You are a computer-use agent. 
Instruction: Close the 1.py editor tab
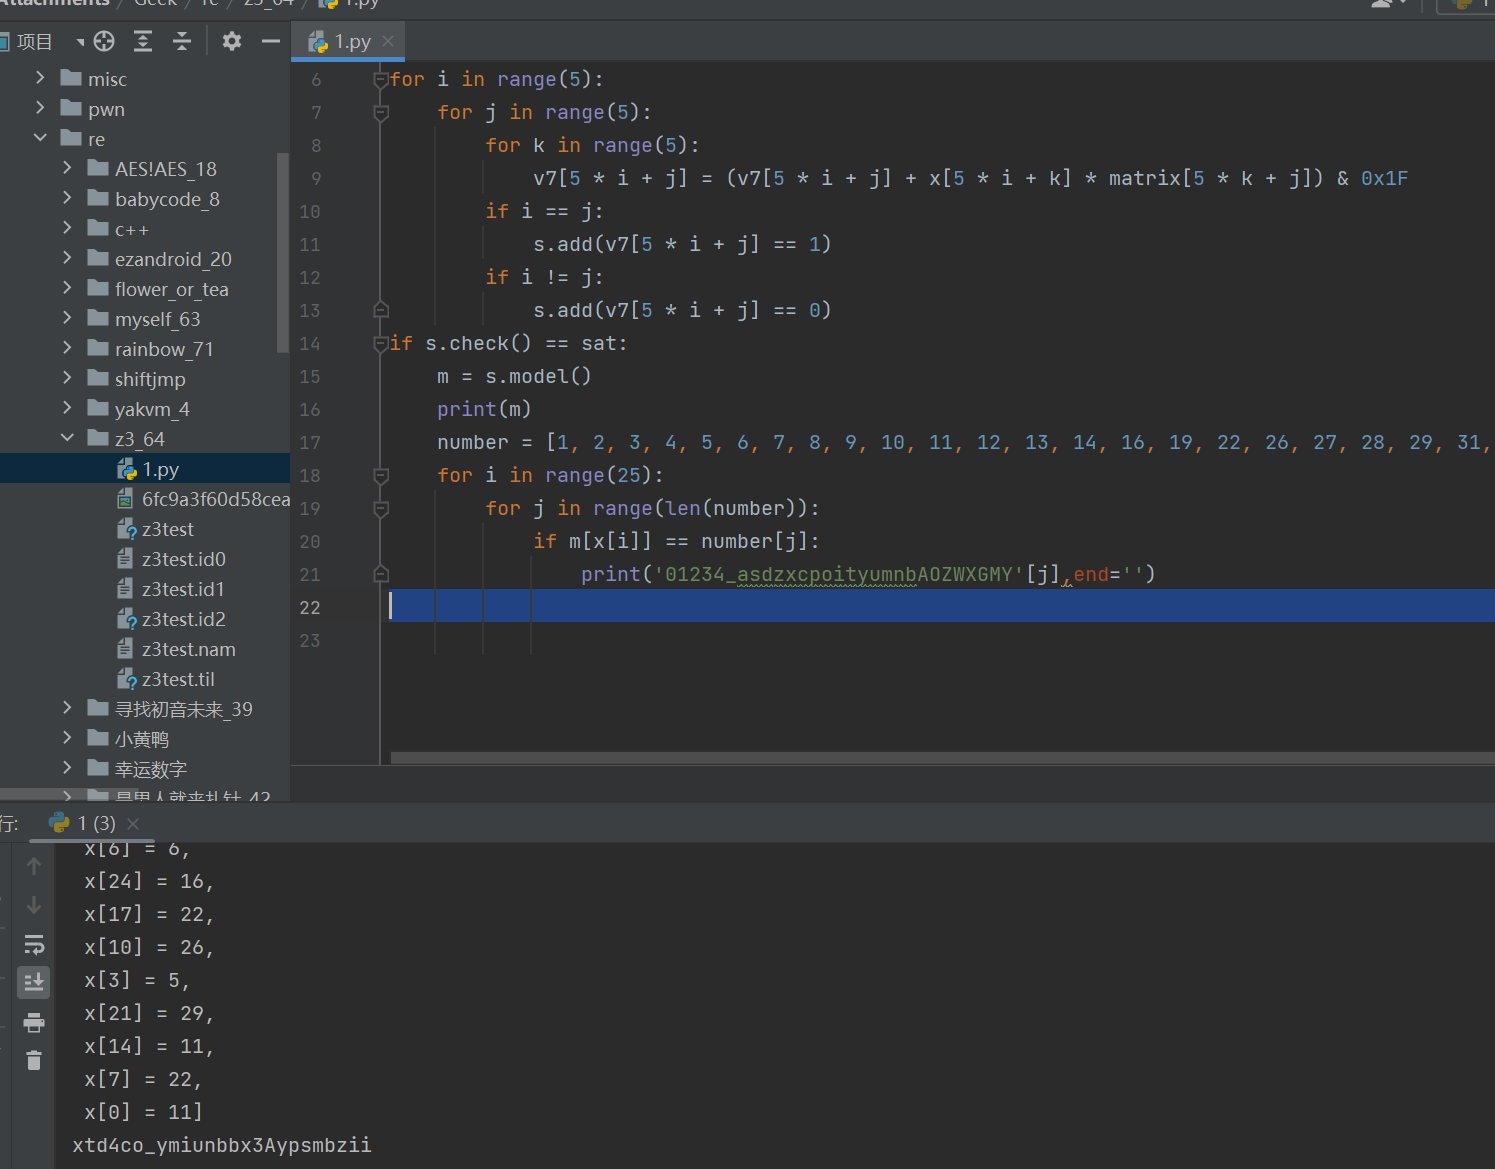pos(388,41)
